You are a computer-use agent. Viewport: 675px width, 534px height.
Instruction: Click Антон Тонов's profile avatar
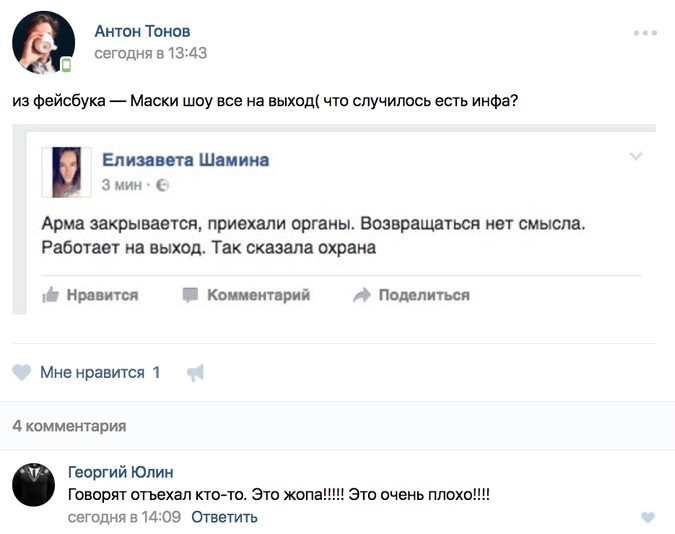point(42,43)
